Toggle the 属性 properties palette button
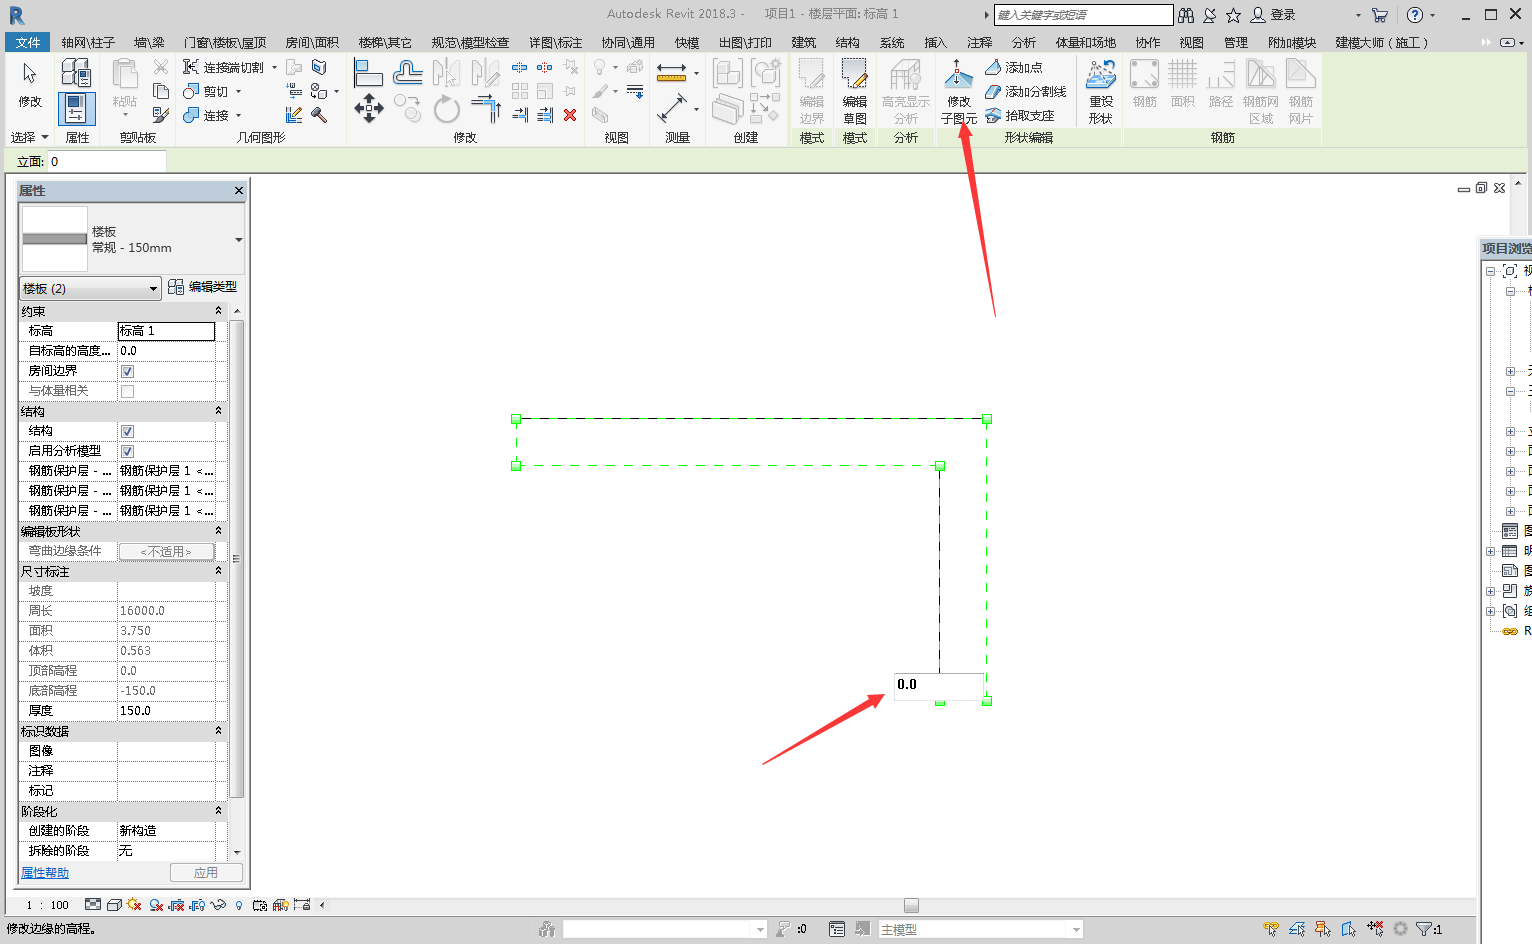This screenshot has height=944, width=1532. tap(77, 108)
